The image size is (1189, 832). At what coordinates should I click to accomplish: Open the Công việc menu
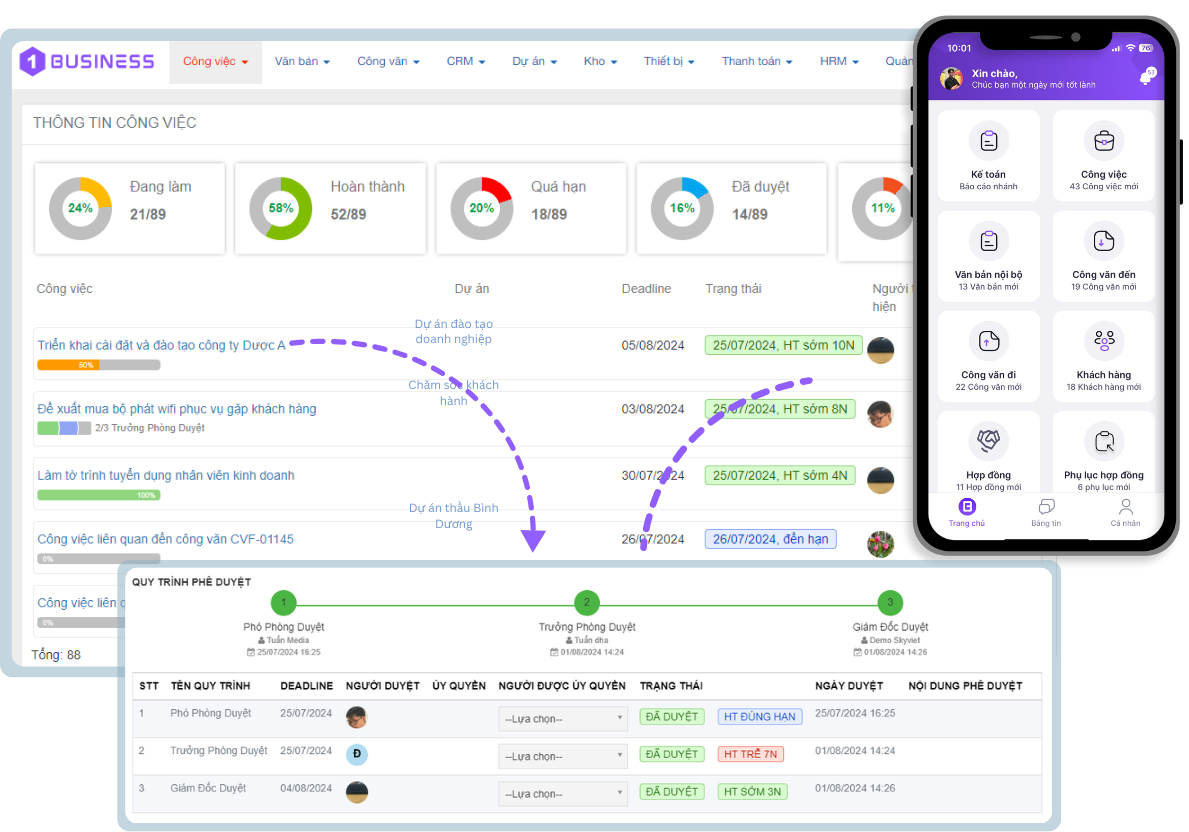point(215,61)
